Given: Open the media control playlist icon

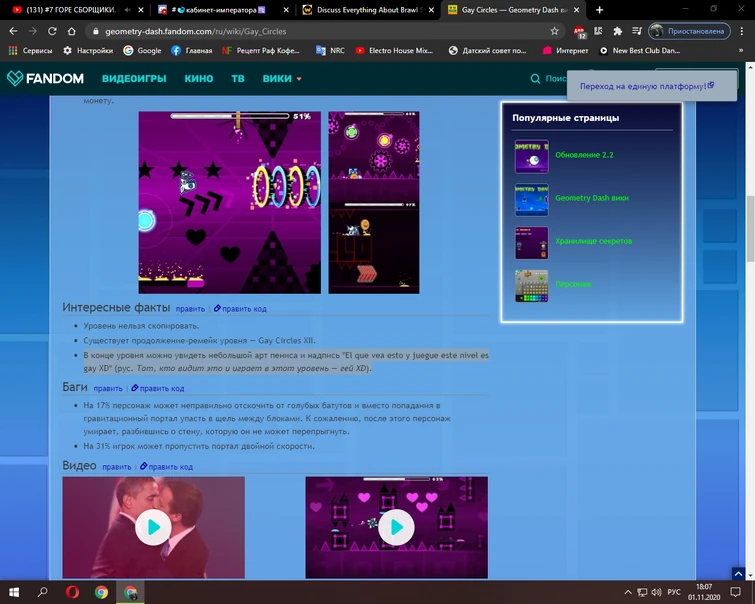Looking at the screenshot, I should coord(637,31).
